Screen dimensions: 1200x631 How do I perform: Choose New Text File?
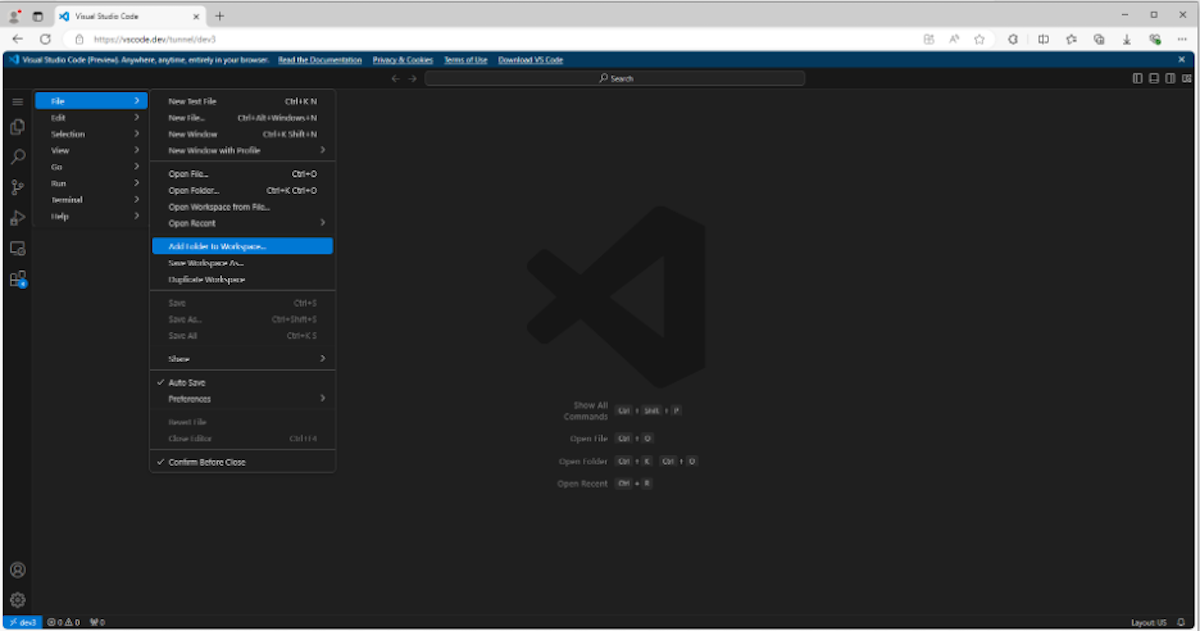tap(242, 101)
